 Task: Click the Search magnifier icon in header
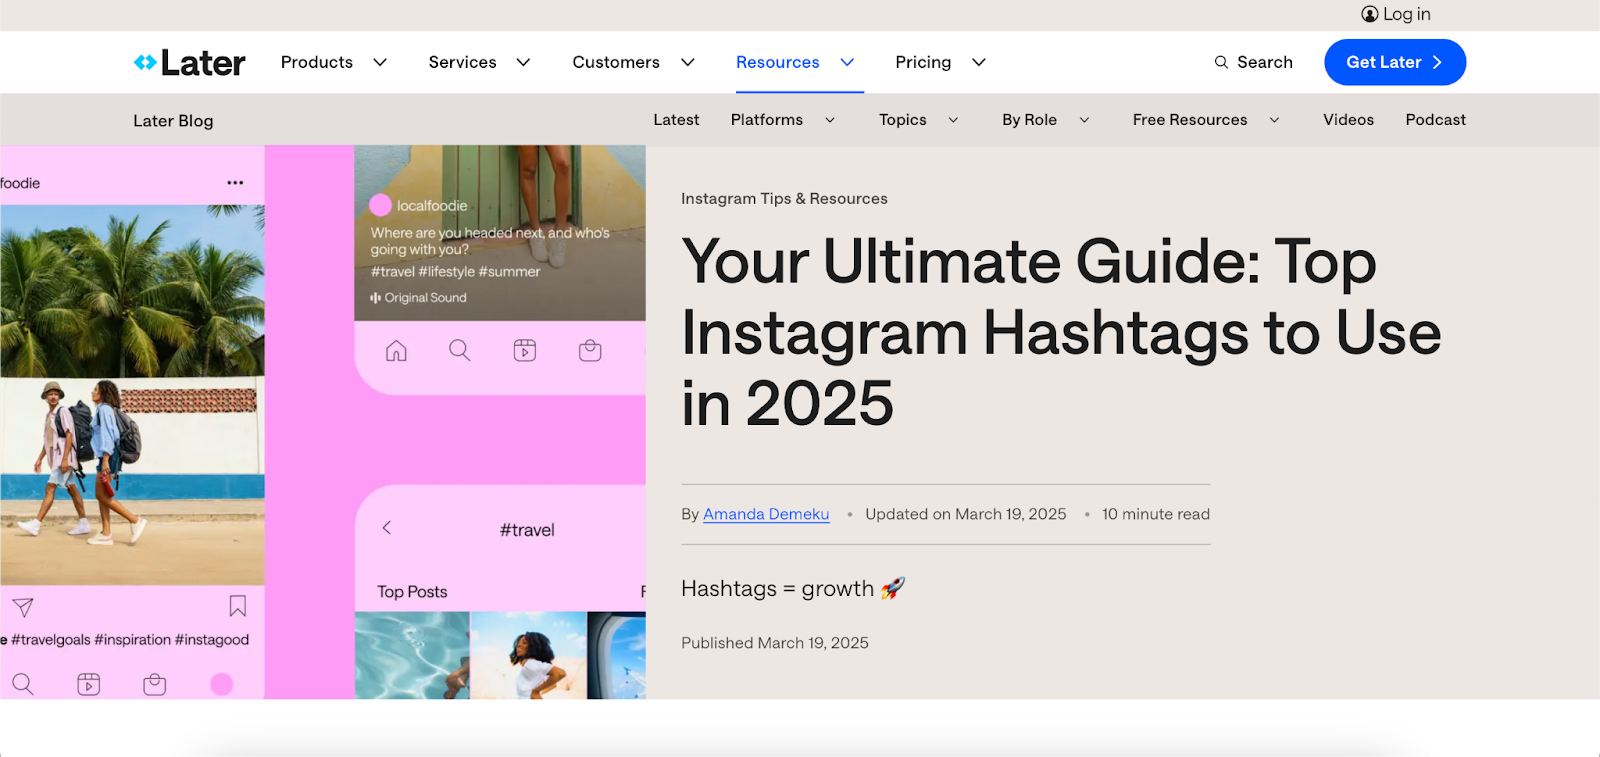click(1221, 62)
